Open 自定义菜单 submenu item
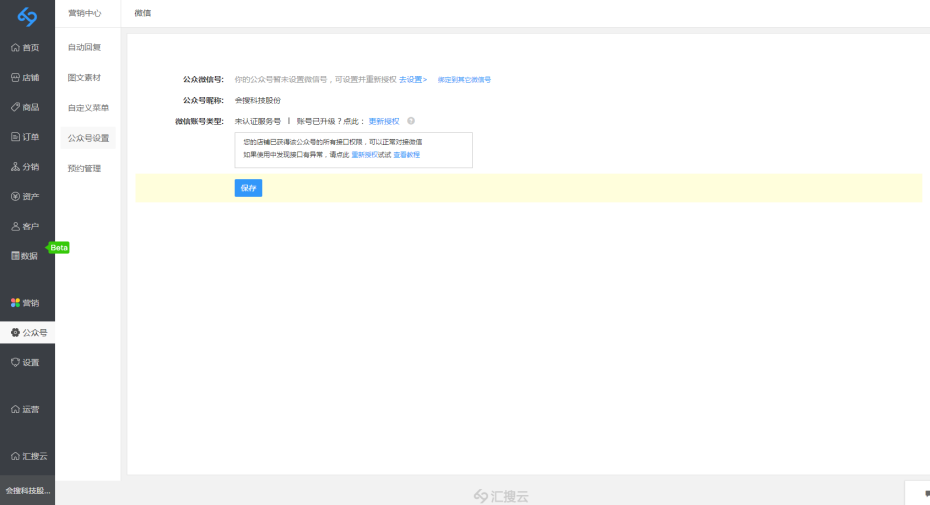 (88, 108)
